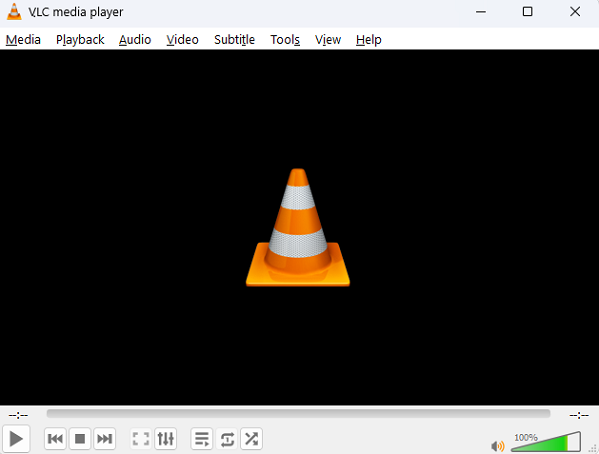Set volume on the green volume slider

pyautogui.click(x=546, y=441)
